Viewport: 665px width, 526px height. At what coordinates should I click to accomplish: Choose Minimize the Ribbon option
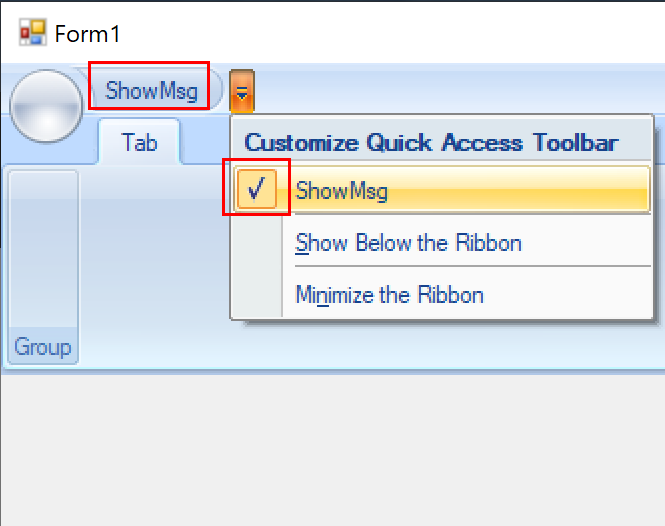click(x=389, y=295)
